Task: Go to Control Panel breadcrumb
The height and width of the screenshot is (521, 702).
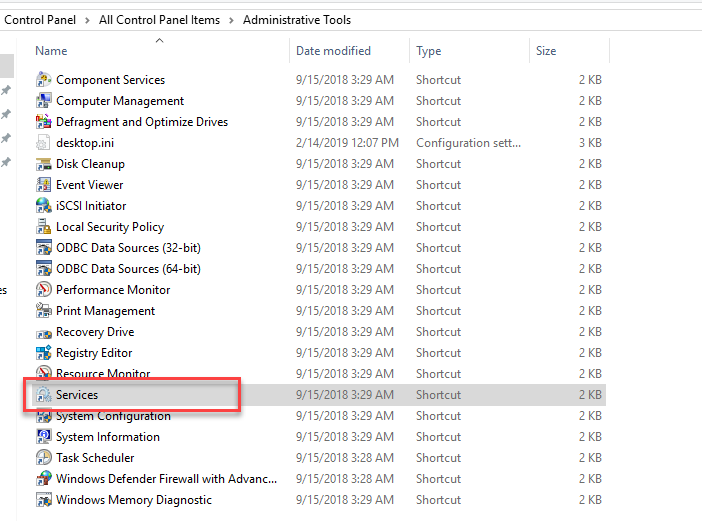Action: [x=41, y=20]
